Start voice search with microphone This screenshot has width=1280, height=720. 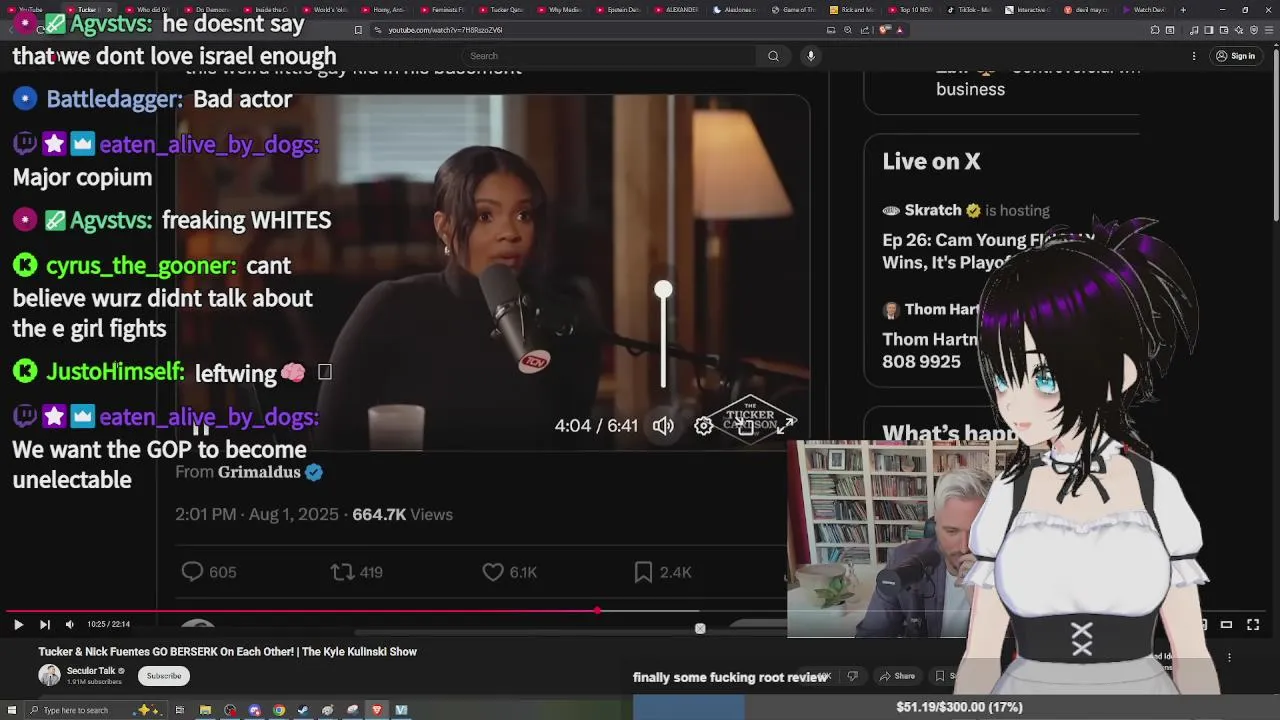[x=811, y=56]
